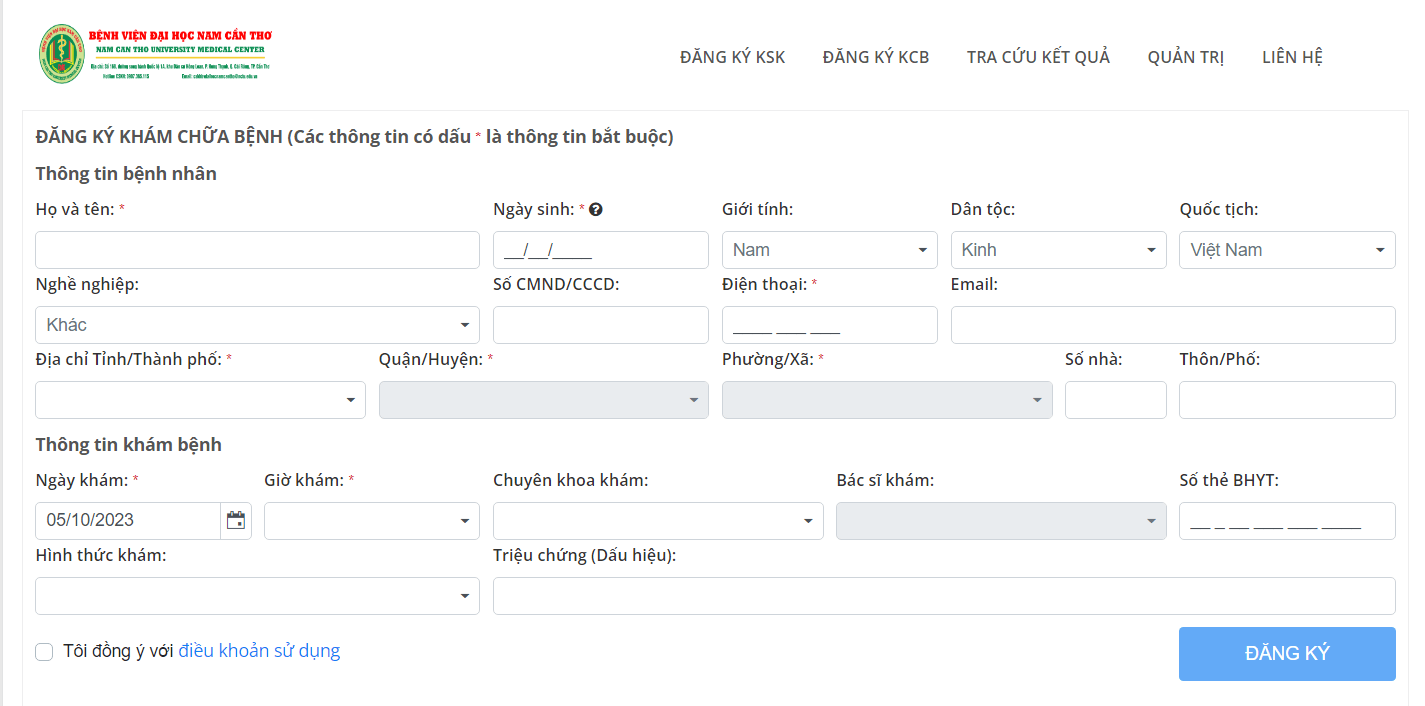Viewport: 1425px width, 706px height.
Task: Focus the Họ và tên text field
Action: coord(257,250)
